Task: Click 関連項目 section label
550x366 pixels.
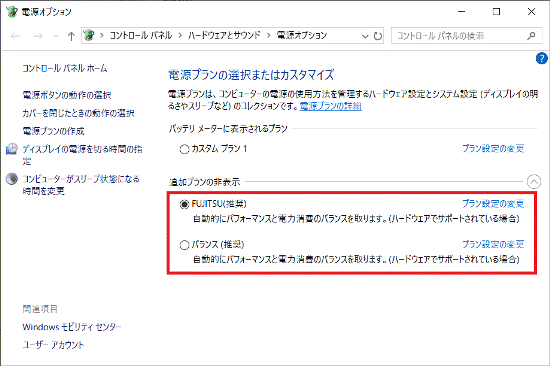Action: point(40,309)
